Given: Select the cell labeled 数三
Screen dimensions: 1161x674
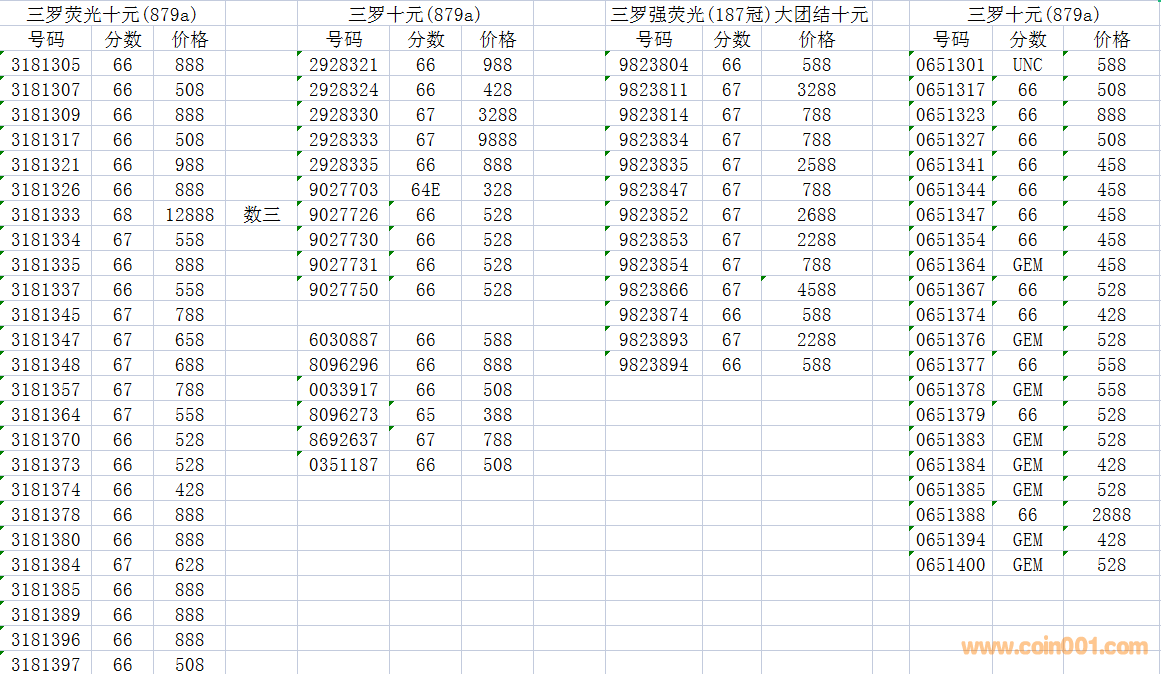Looking at the screenshot, I should click(262, 215).
